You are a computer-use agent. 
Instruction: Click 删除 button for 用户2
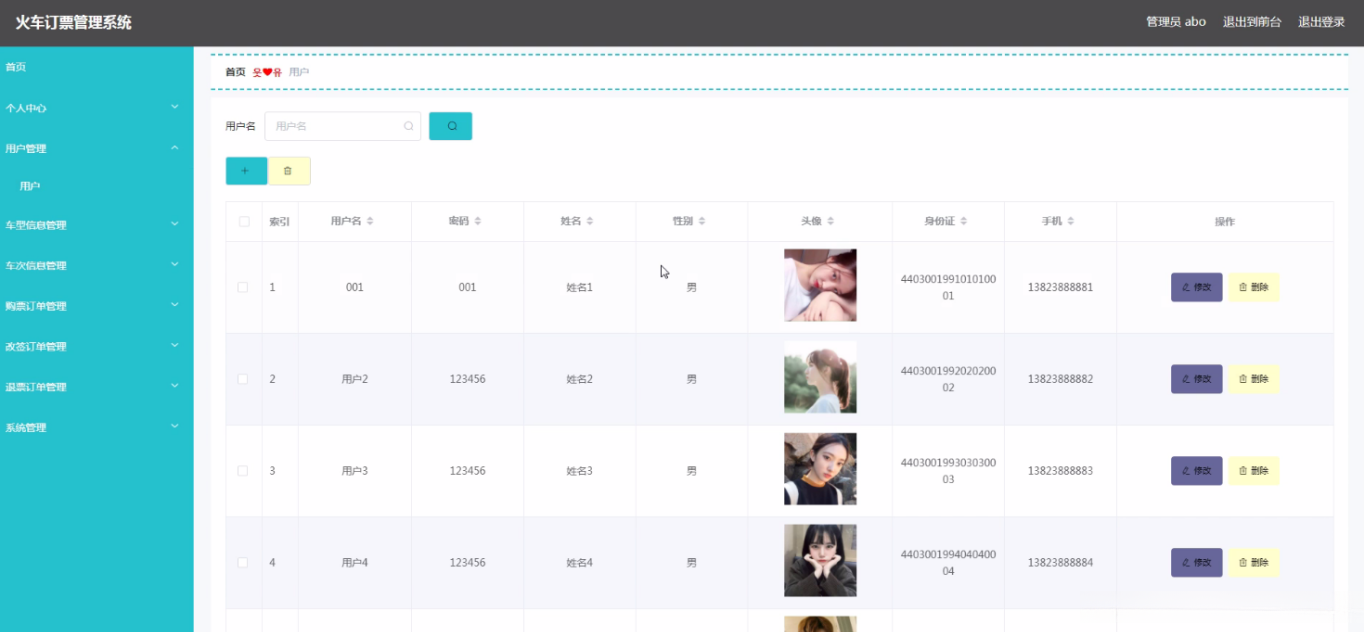1253,379
